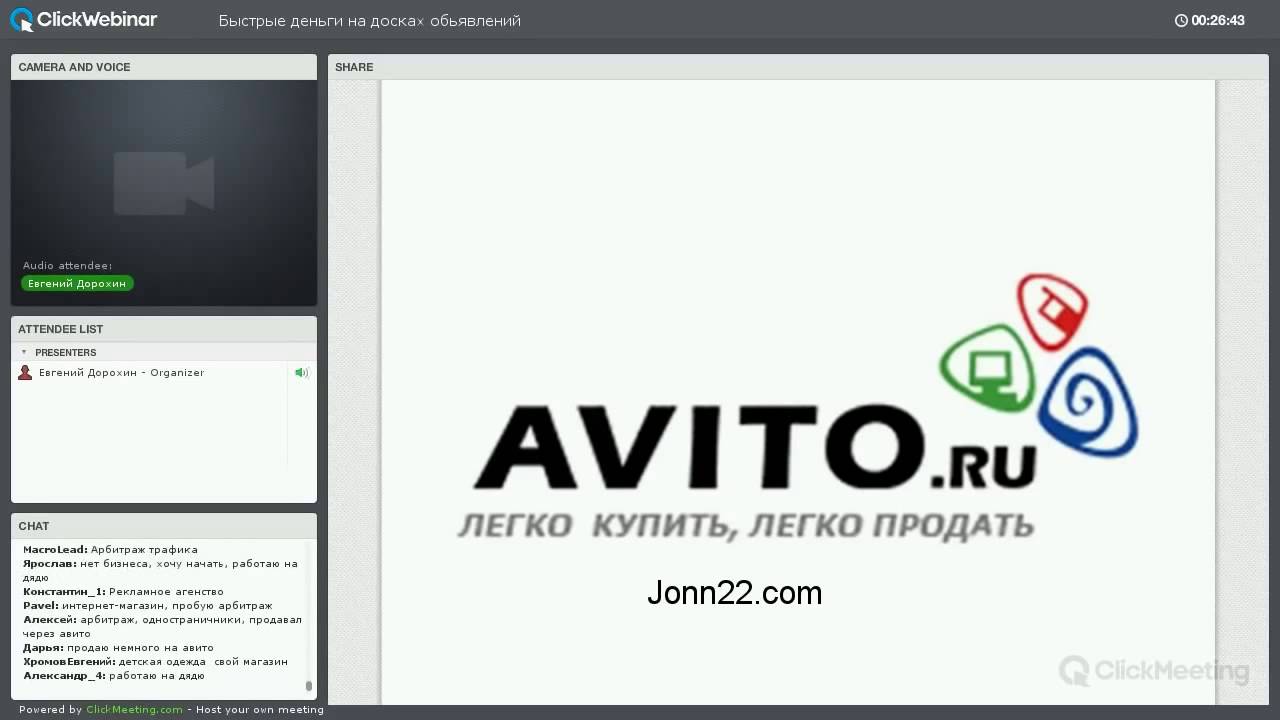Select Евгений Дорохин - Organizer in attendee list
The width and height of the screenshot is (1280, 720).
[121, 373]
